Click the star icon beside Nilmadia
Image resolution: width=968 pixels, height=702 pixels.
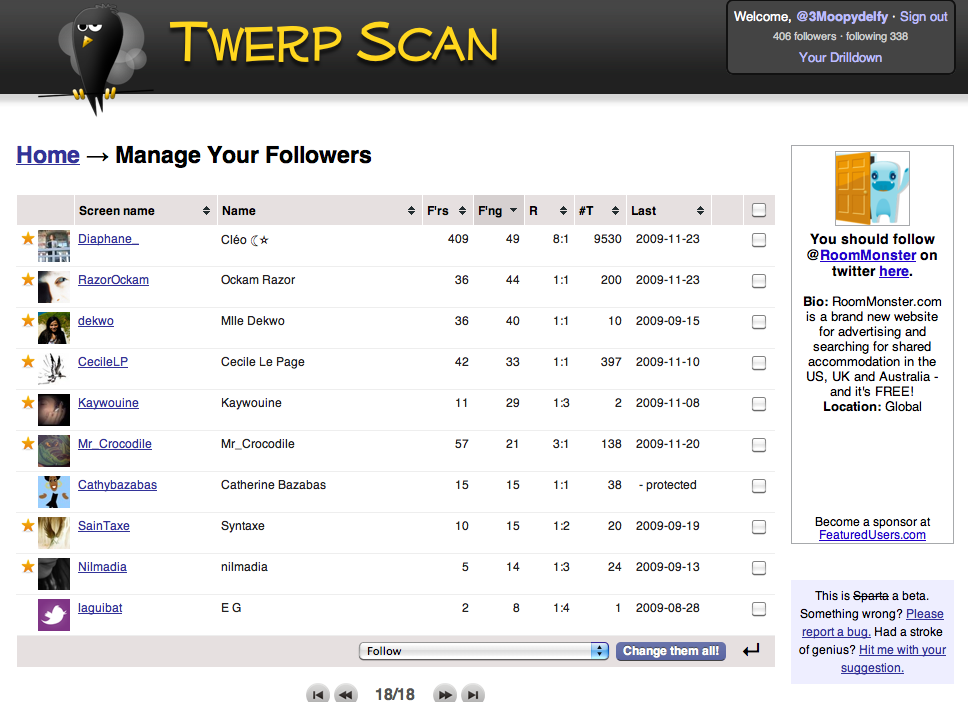pos(28,566)
